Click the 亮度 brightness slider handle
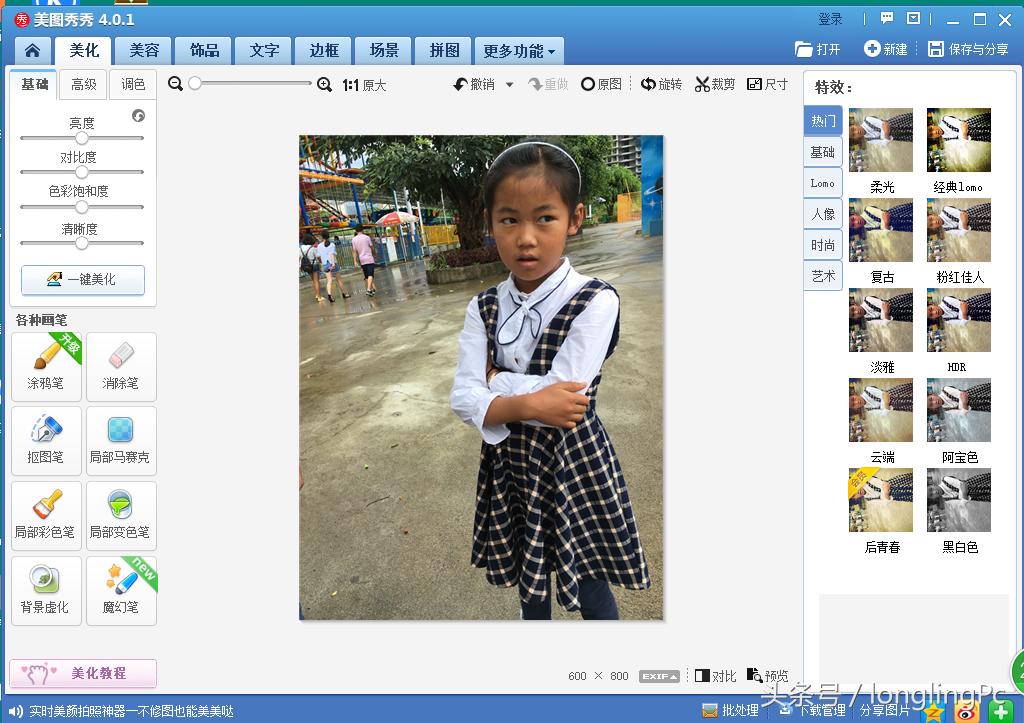Image resolution: width=1024 pixels, height=723 pixels. [x=82, y=138]
